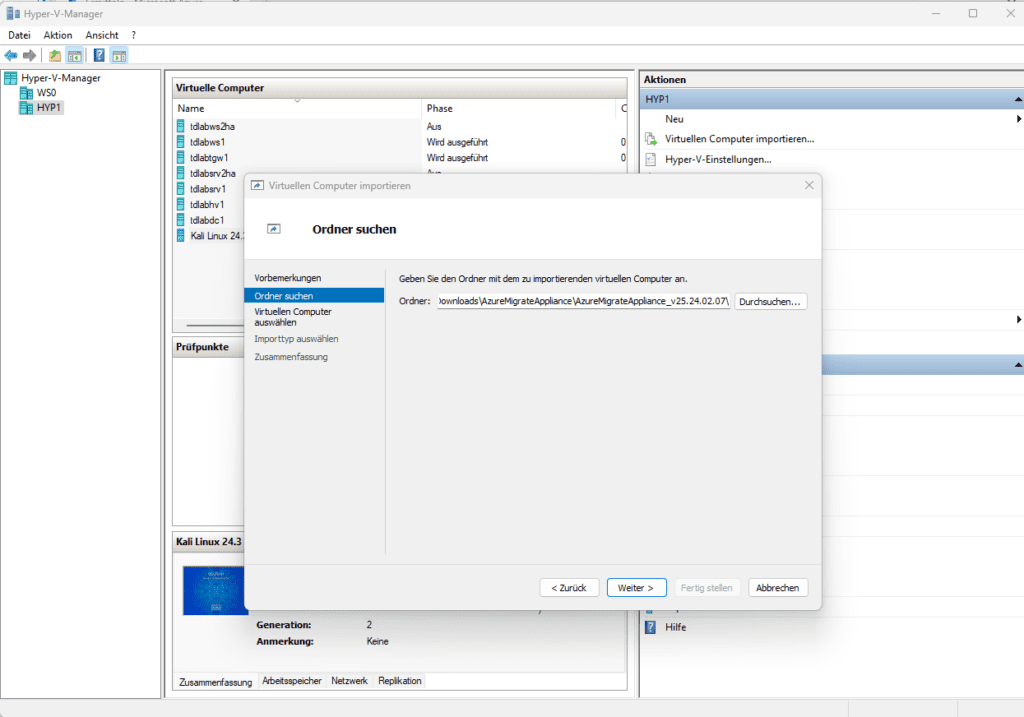The image size is (1024, 717).
Task: Open the ? help menu
Action: click(x=133, y=35)
